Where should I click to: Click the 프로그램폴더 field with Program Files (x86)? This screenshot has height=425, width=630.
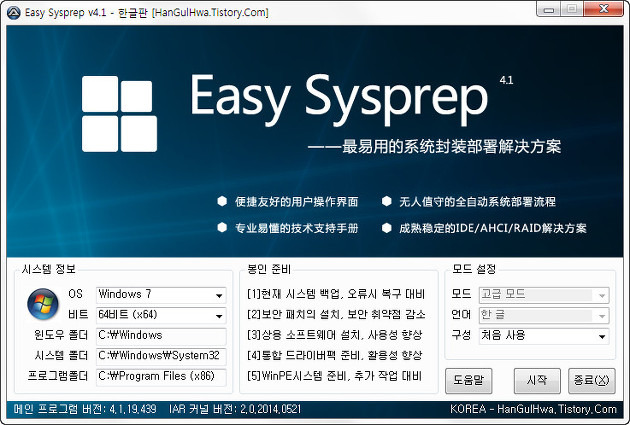pos(161,377)
